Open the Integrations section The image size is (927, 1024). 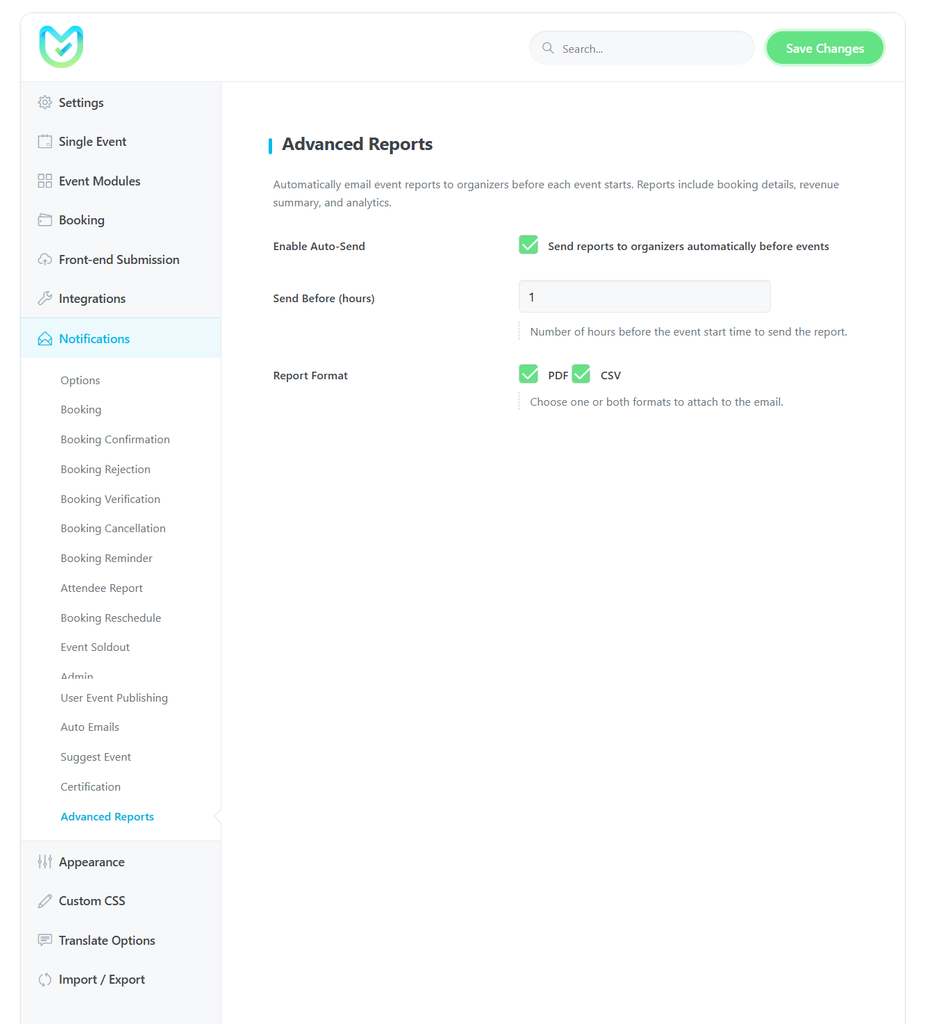(121, 298)
